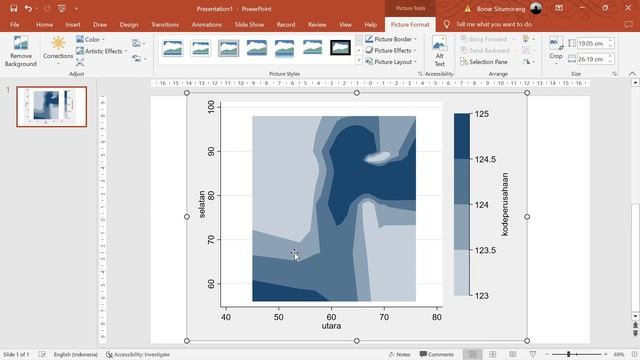Click the Tell me lightbulb icon
The height and width of the screenshot is (360, 640).
447,24
